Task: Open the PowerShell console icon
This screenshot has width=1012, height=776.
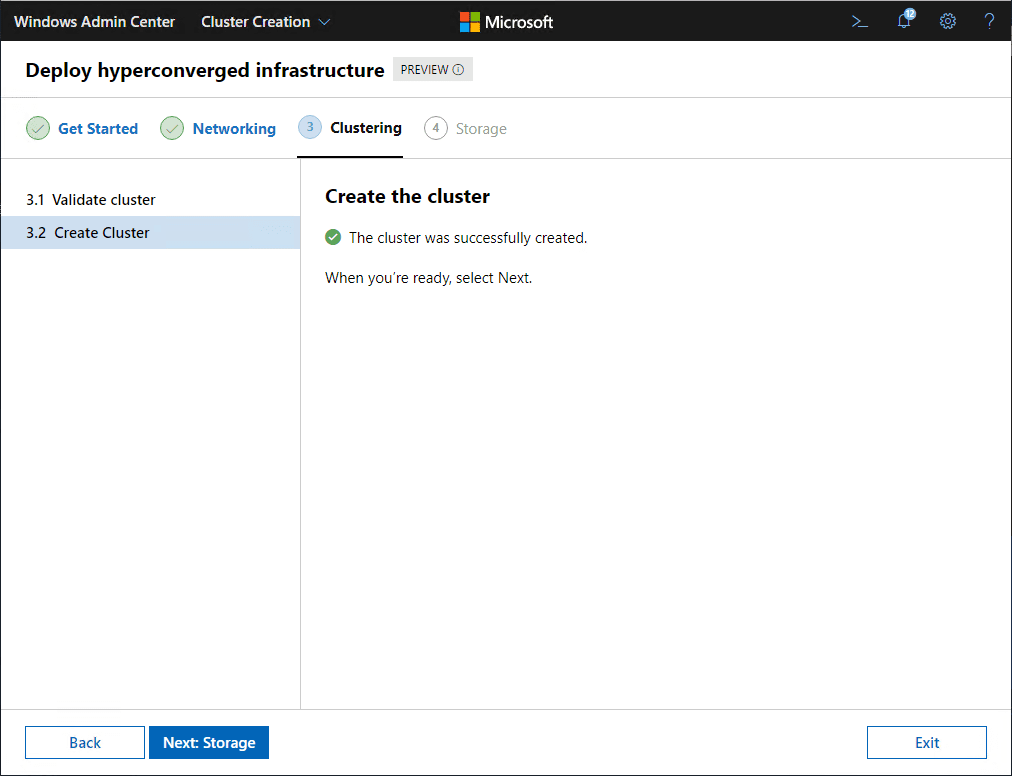Action: pos(859,21)
